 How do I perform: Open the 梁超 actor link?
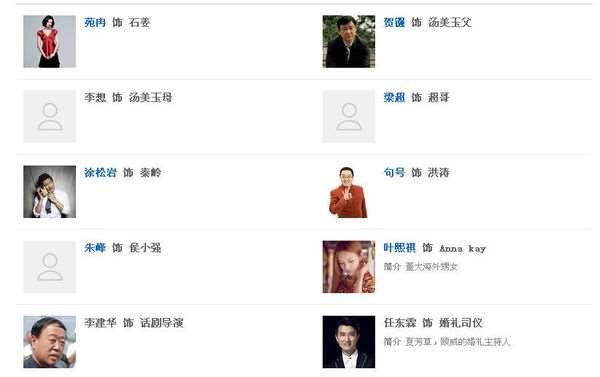click(x=394, y=97)
